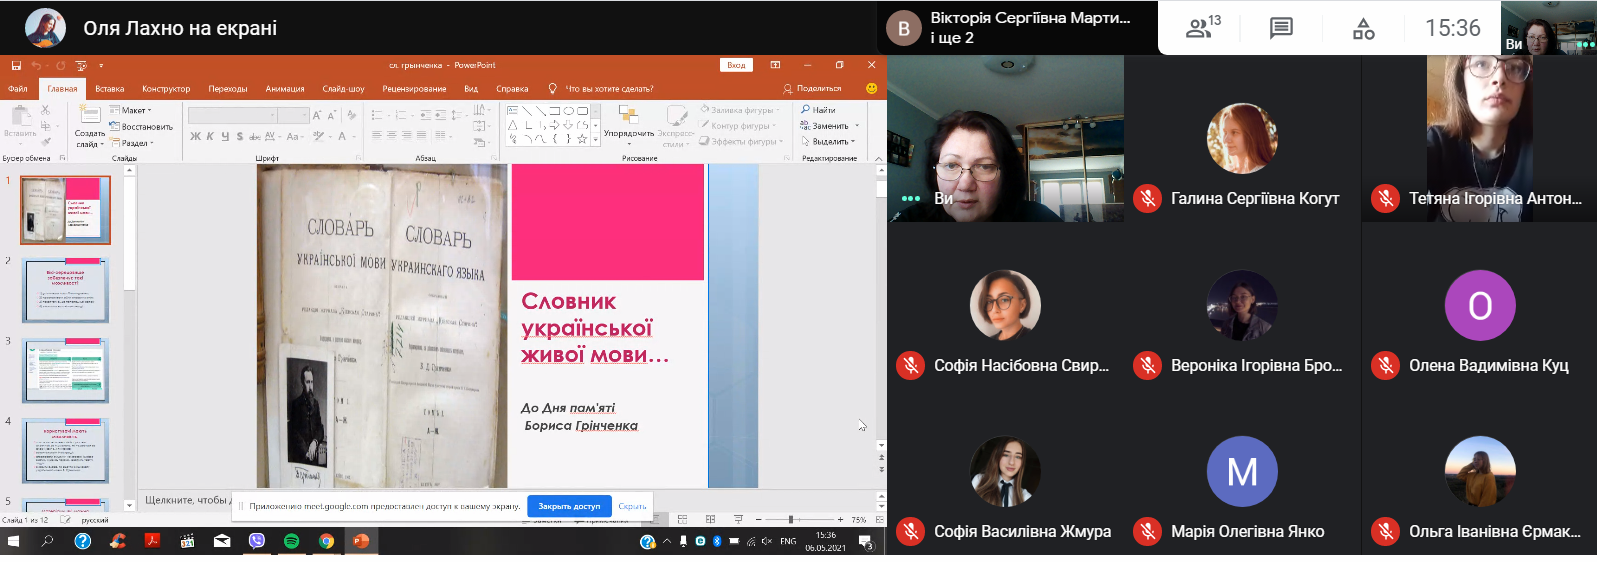Image resolution: width=1597 pixels, height=562 pixels.
Task: Click the Найти search tool
Action: click(x=818, y=110)
